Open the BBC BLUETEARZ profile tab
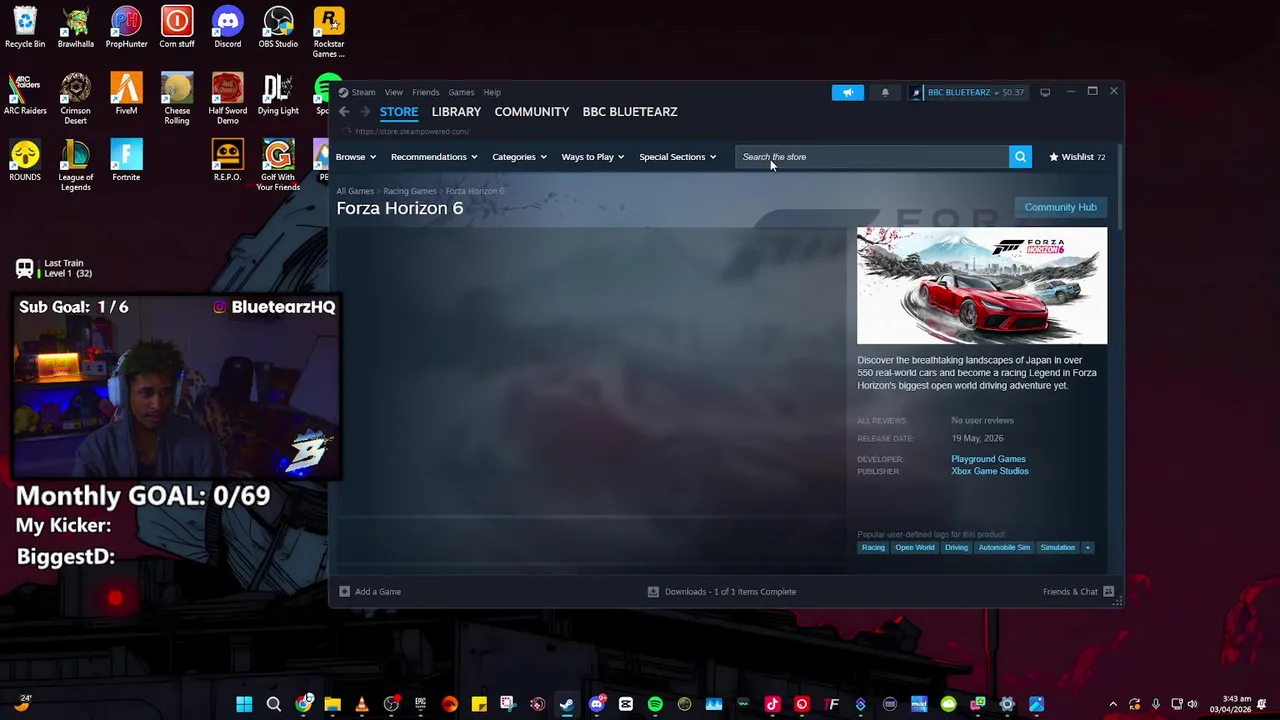This screenshot has width=1280, height=720. click(630, 112)
